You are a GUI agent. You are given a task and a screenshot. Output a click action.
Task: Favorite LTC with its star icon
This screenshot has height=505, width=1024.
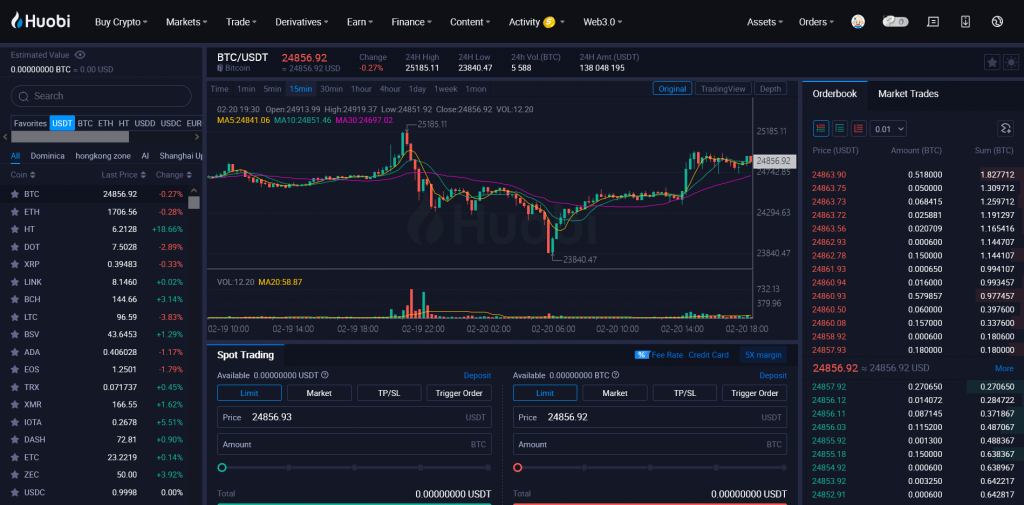[x=14, y=317]
